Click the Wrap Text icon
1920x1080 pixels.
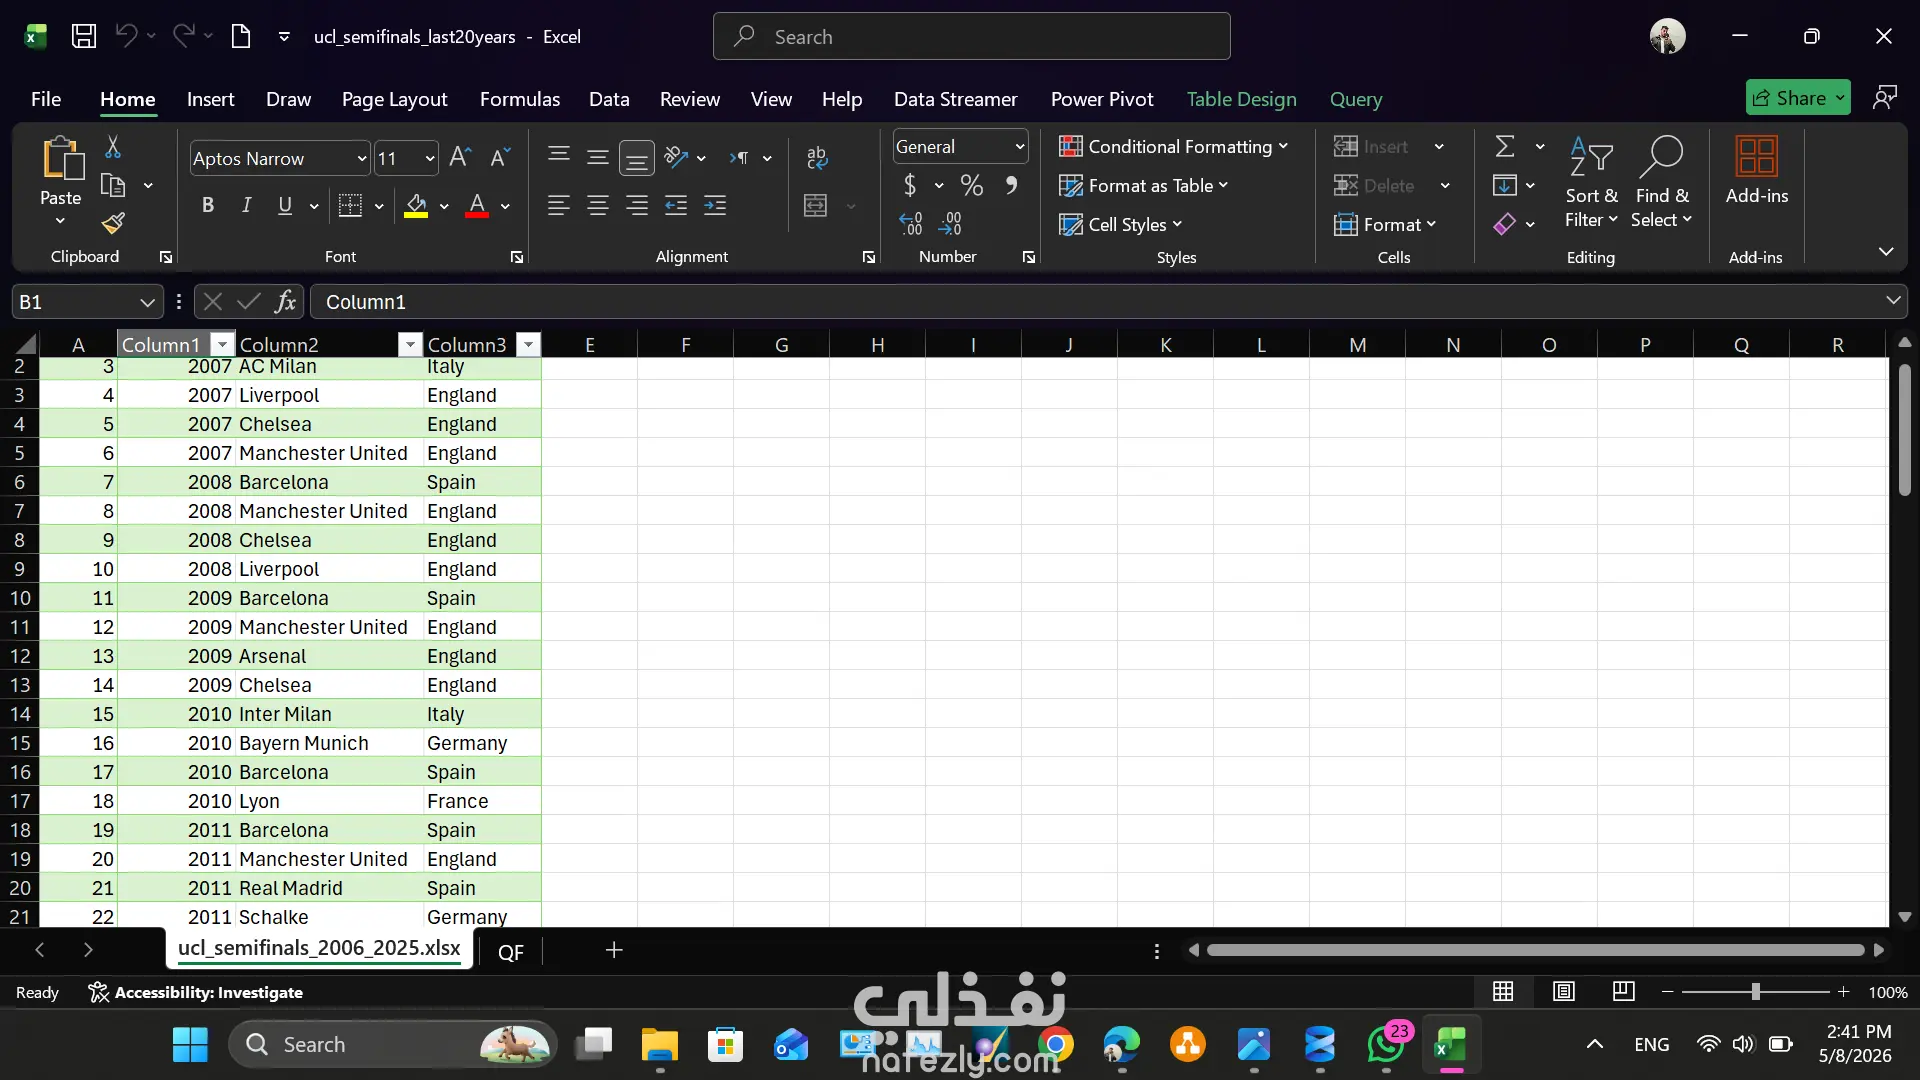coord(816,157)
